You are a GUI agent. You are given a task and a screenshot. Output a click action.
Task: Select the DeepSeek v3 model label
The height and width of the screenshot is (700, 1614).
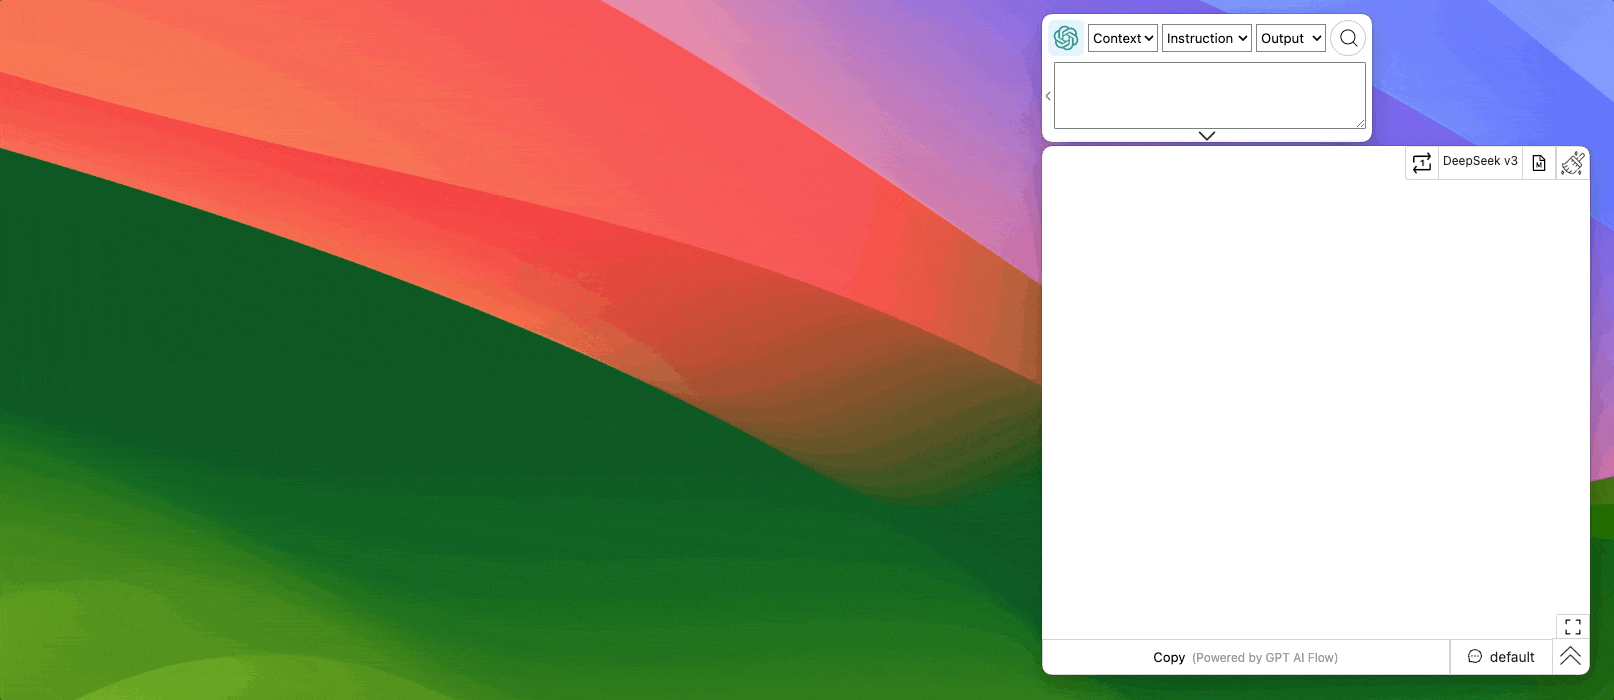pyautogui.click(x=1480, y=161)
